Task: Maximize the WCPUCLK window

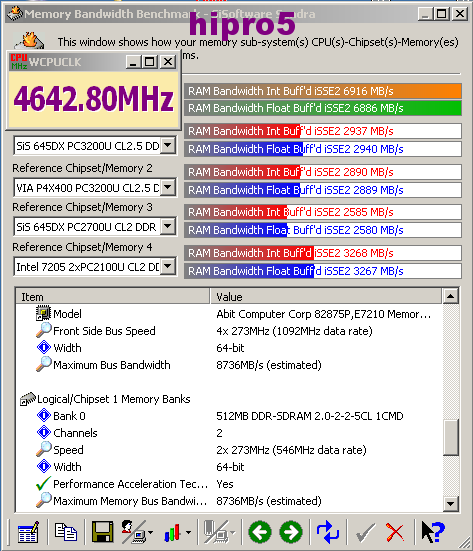Action: pos(149,62)
